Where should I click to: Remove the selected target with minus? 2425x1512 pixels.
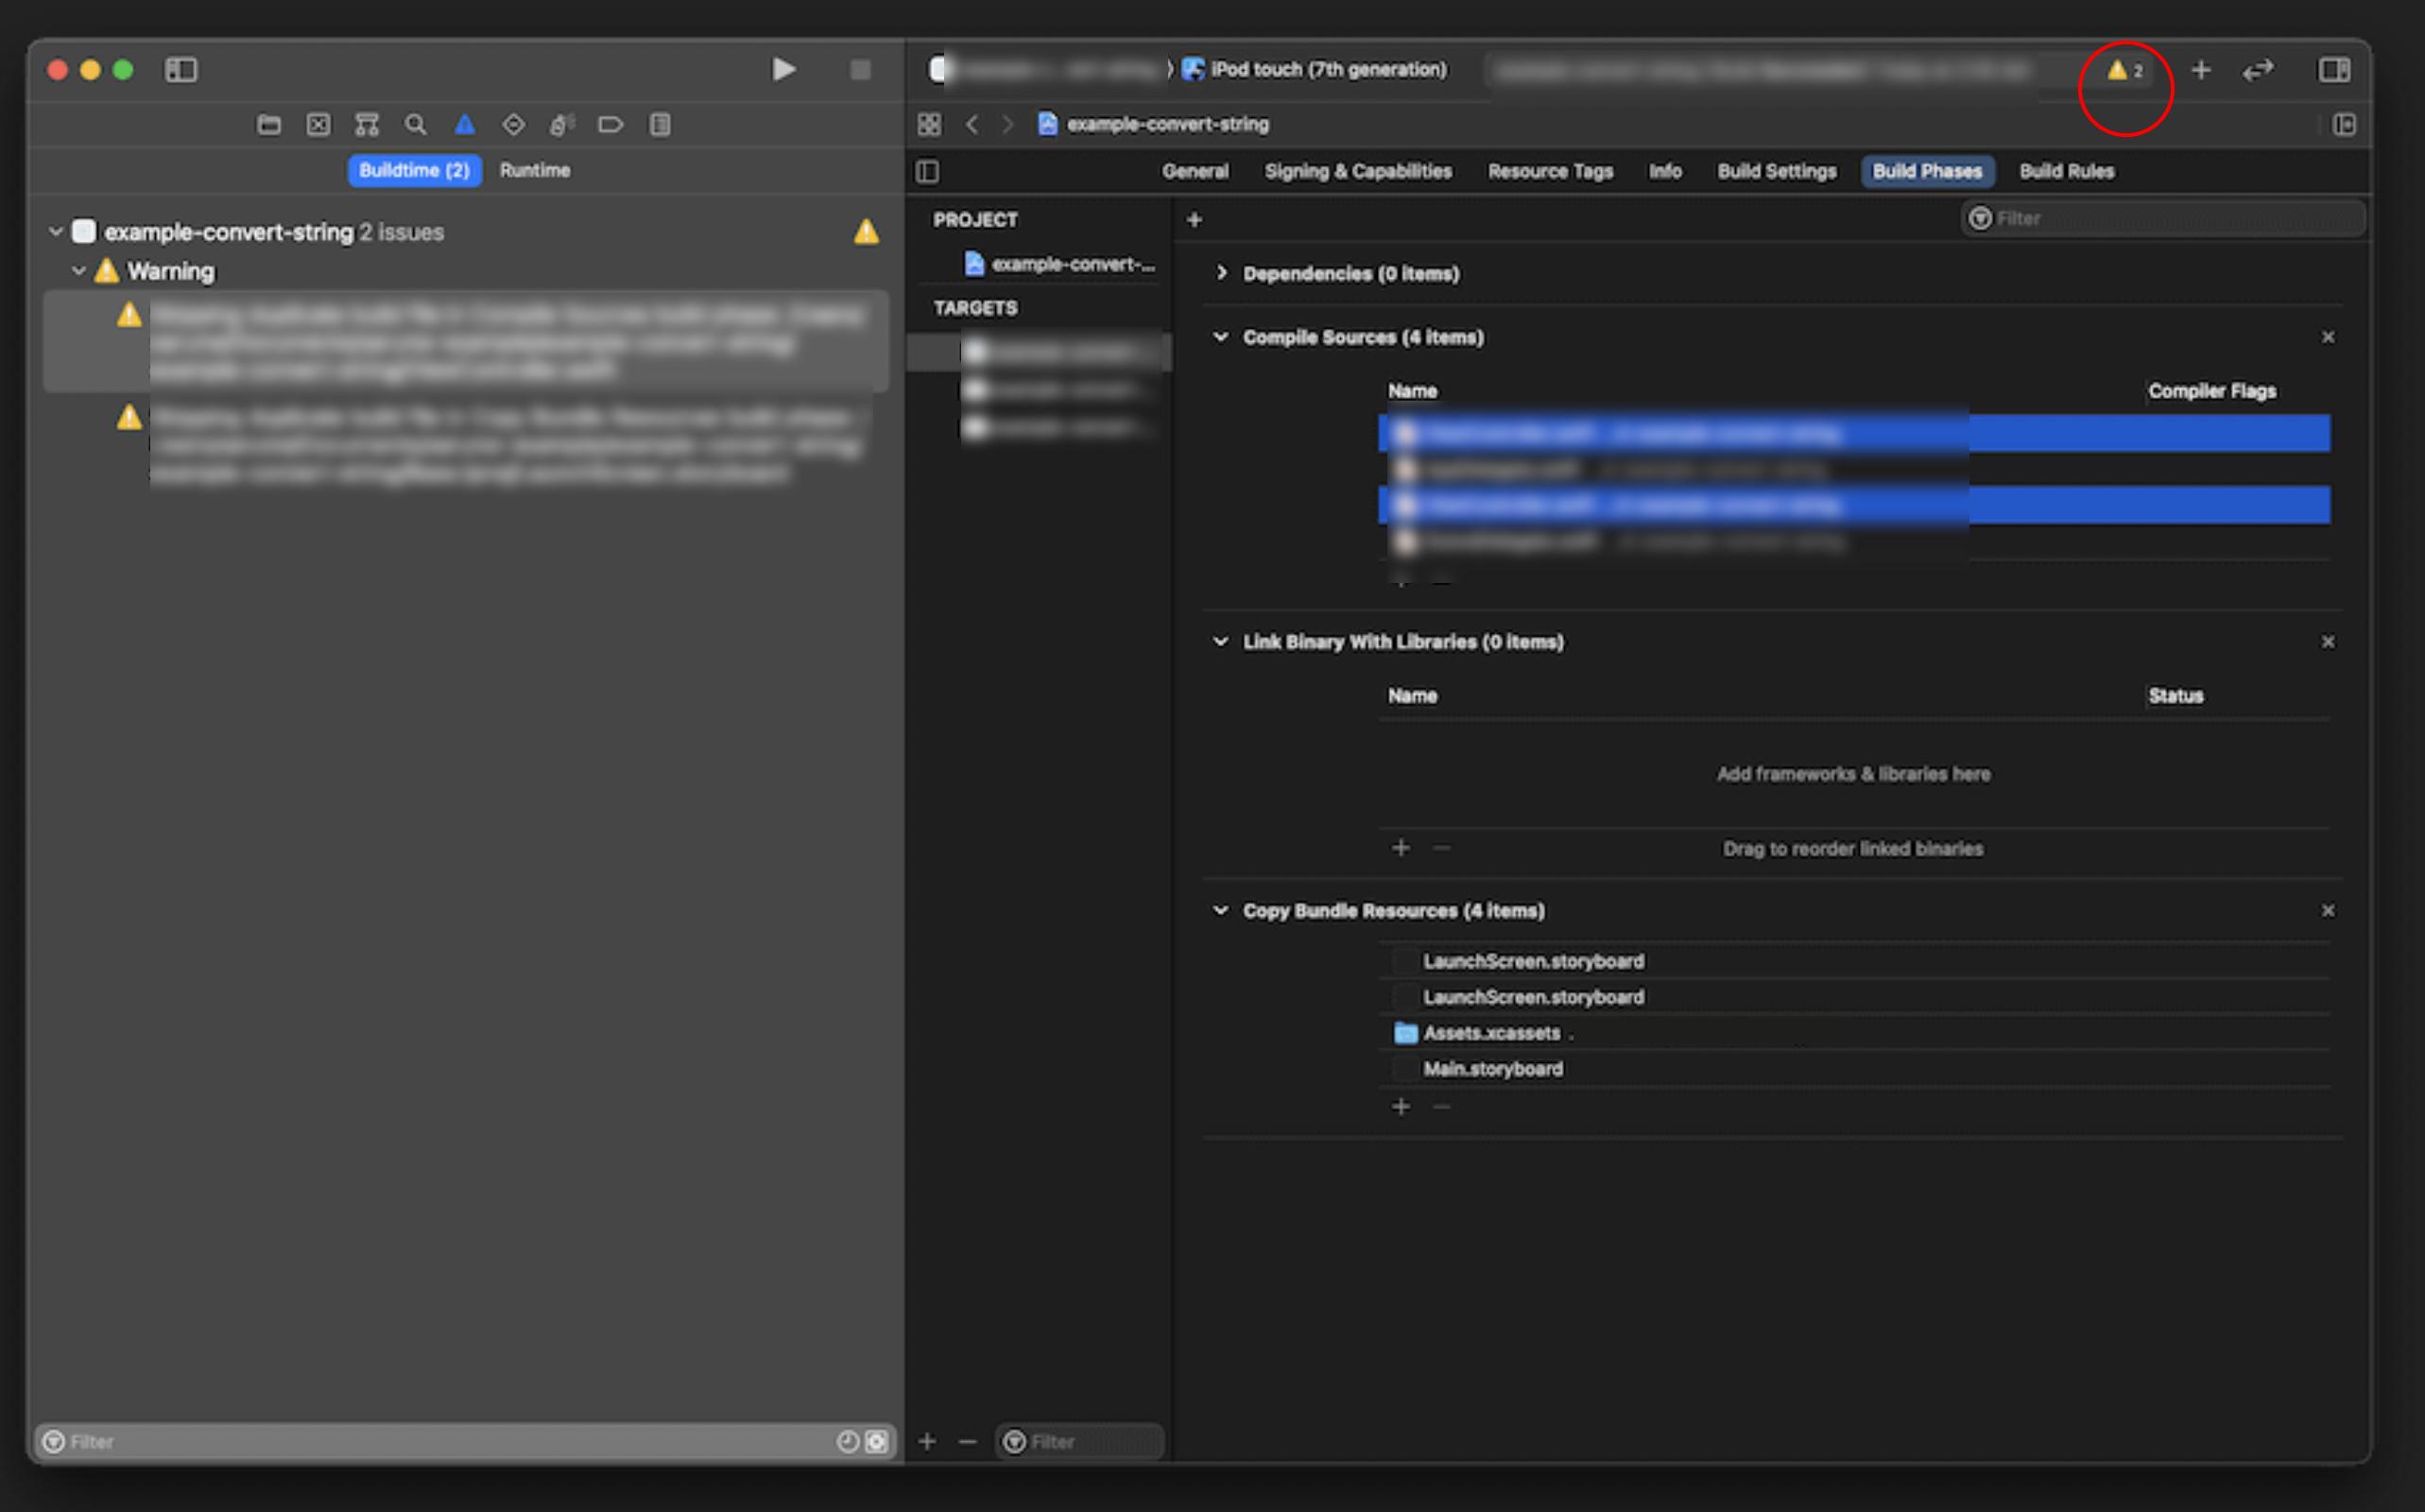click(967, 1441)
